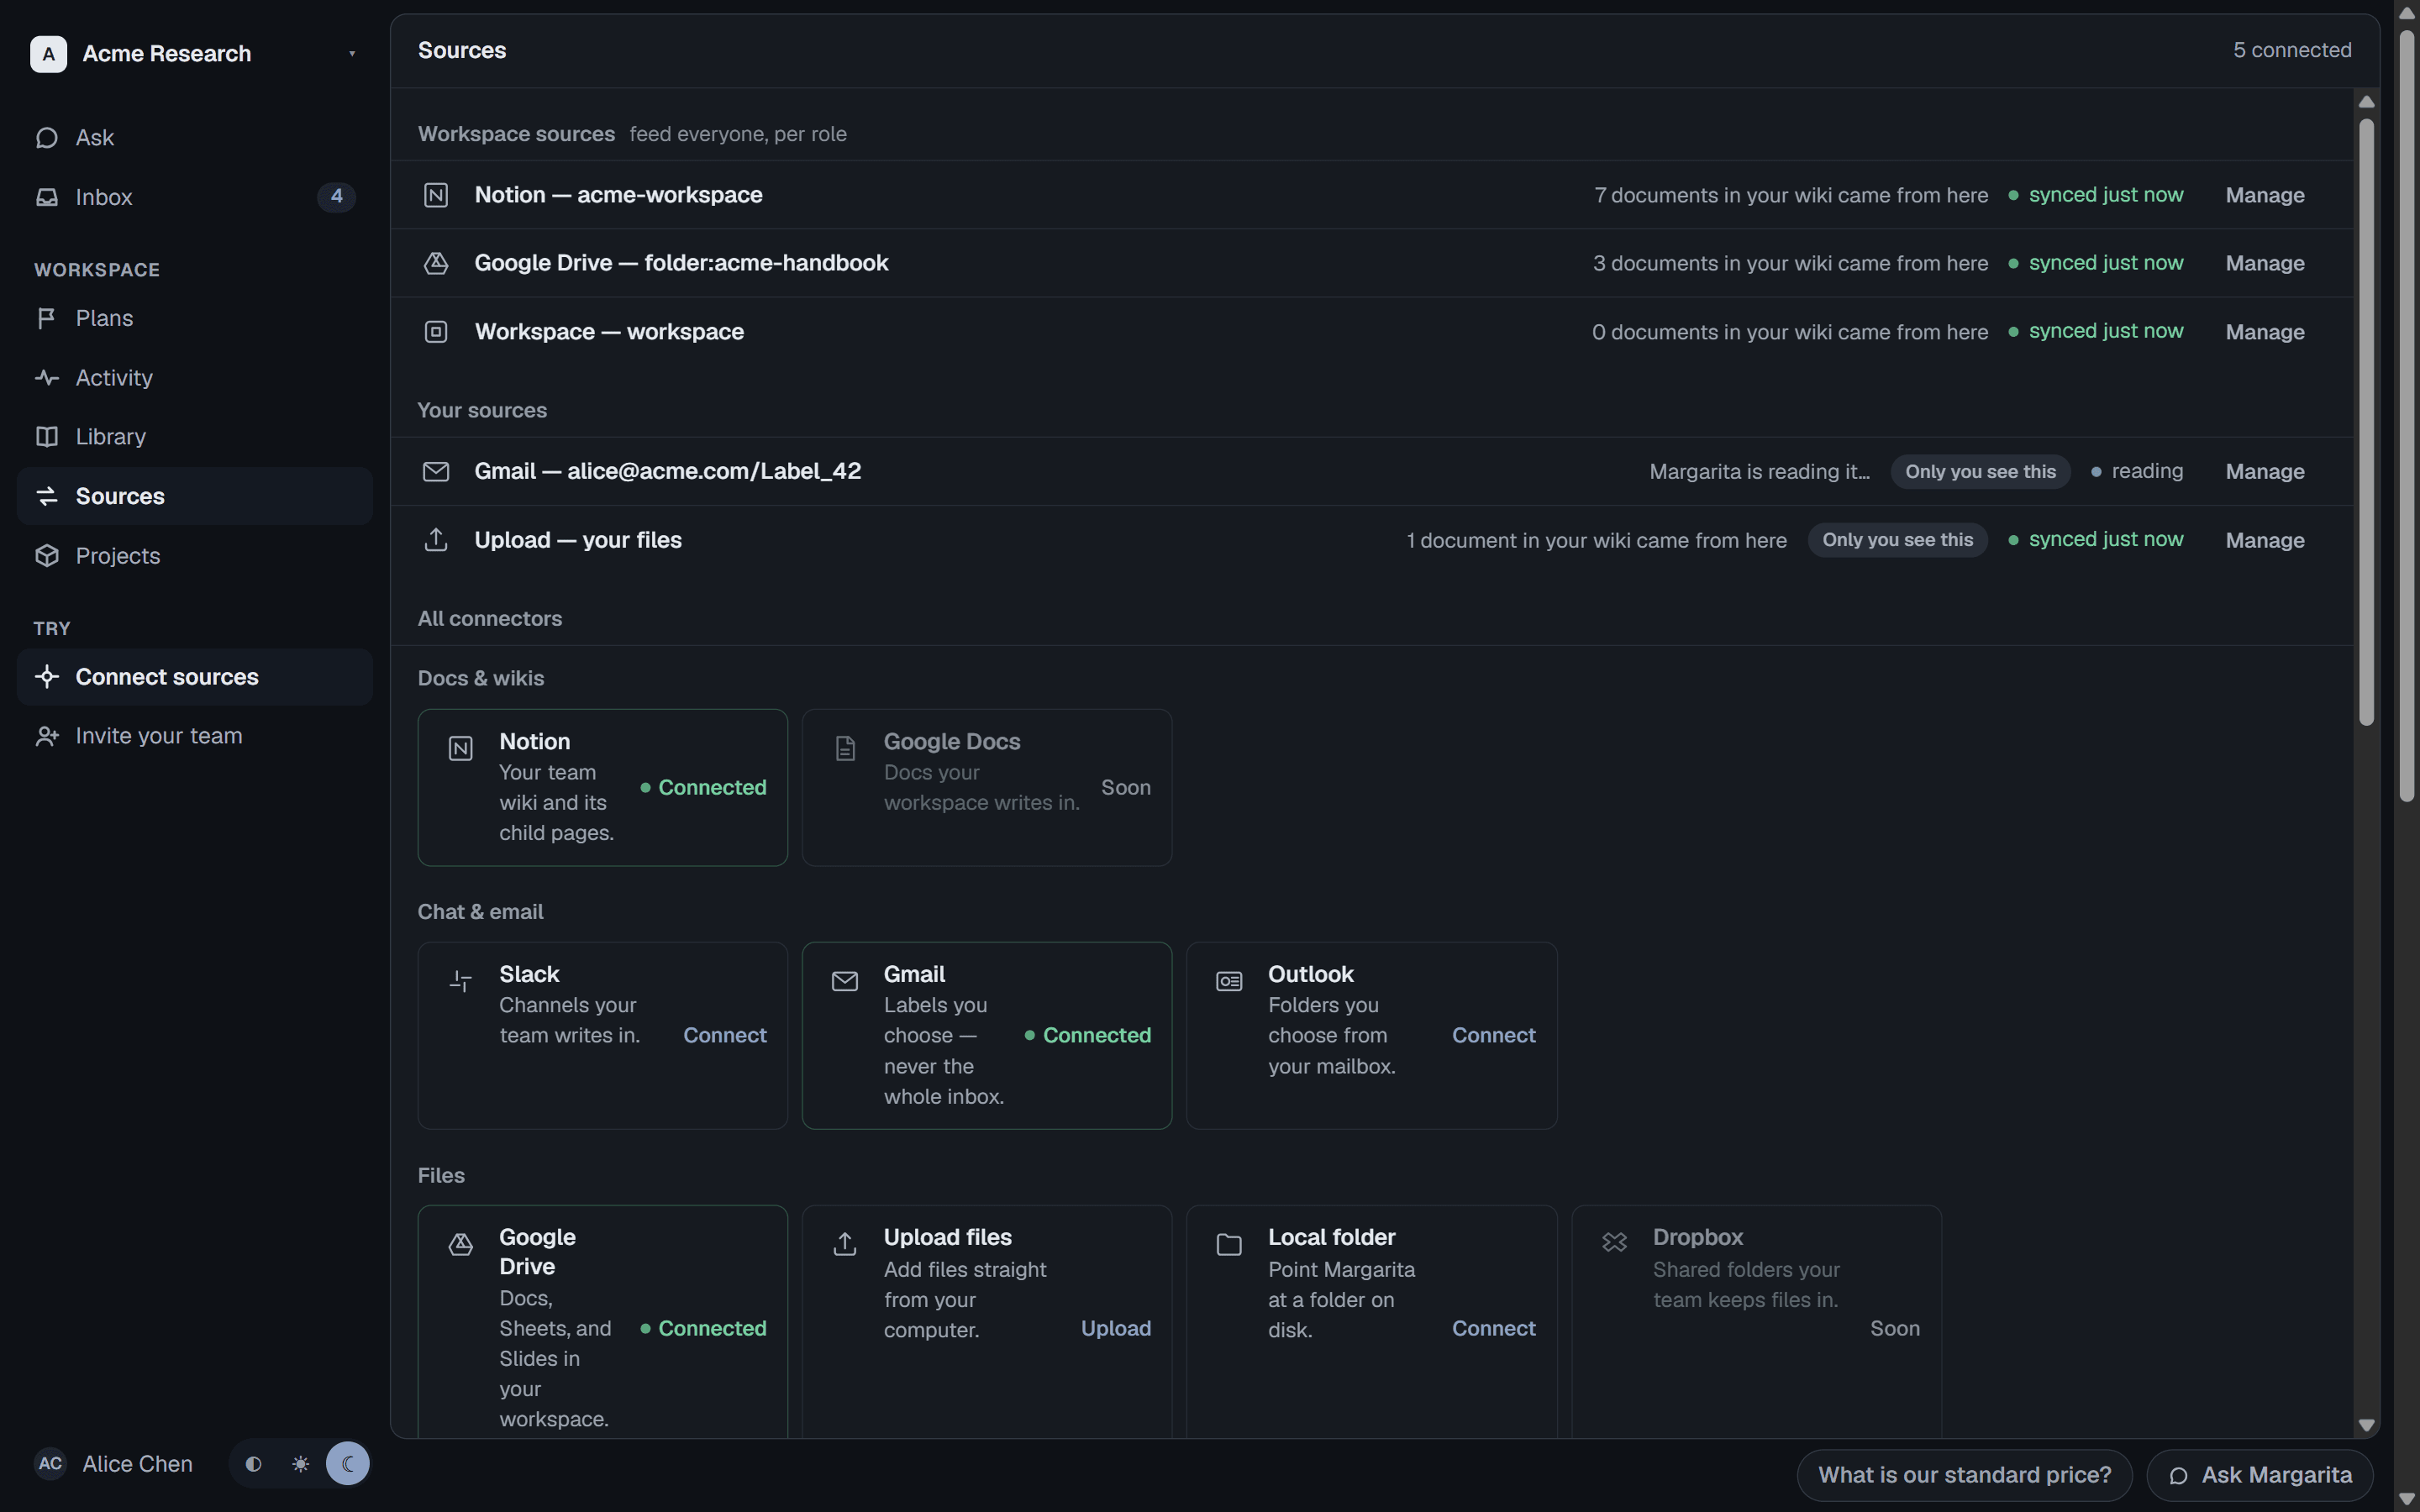Click Soon label on the Google Docs card

pyautogui.click(x=1126, y=788)
